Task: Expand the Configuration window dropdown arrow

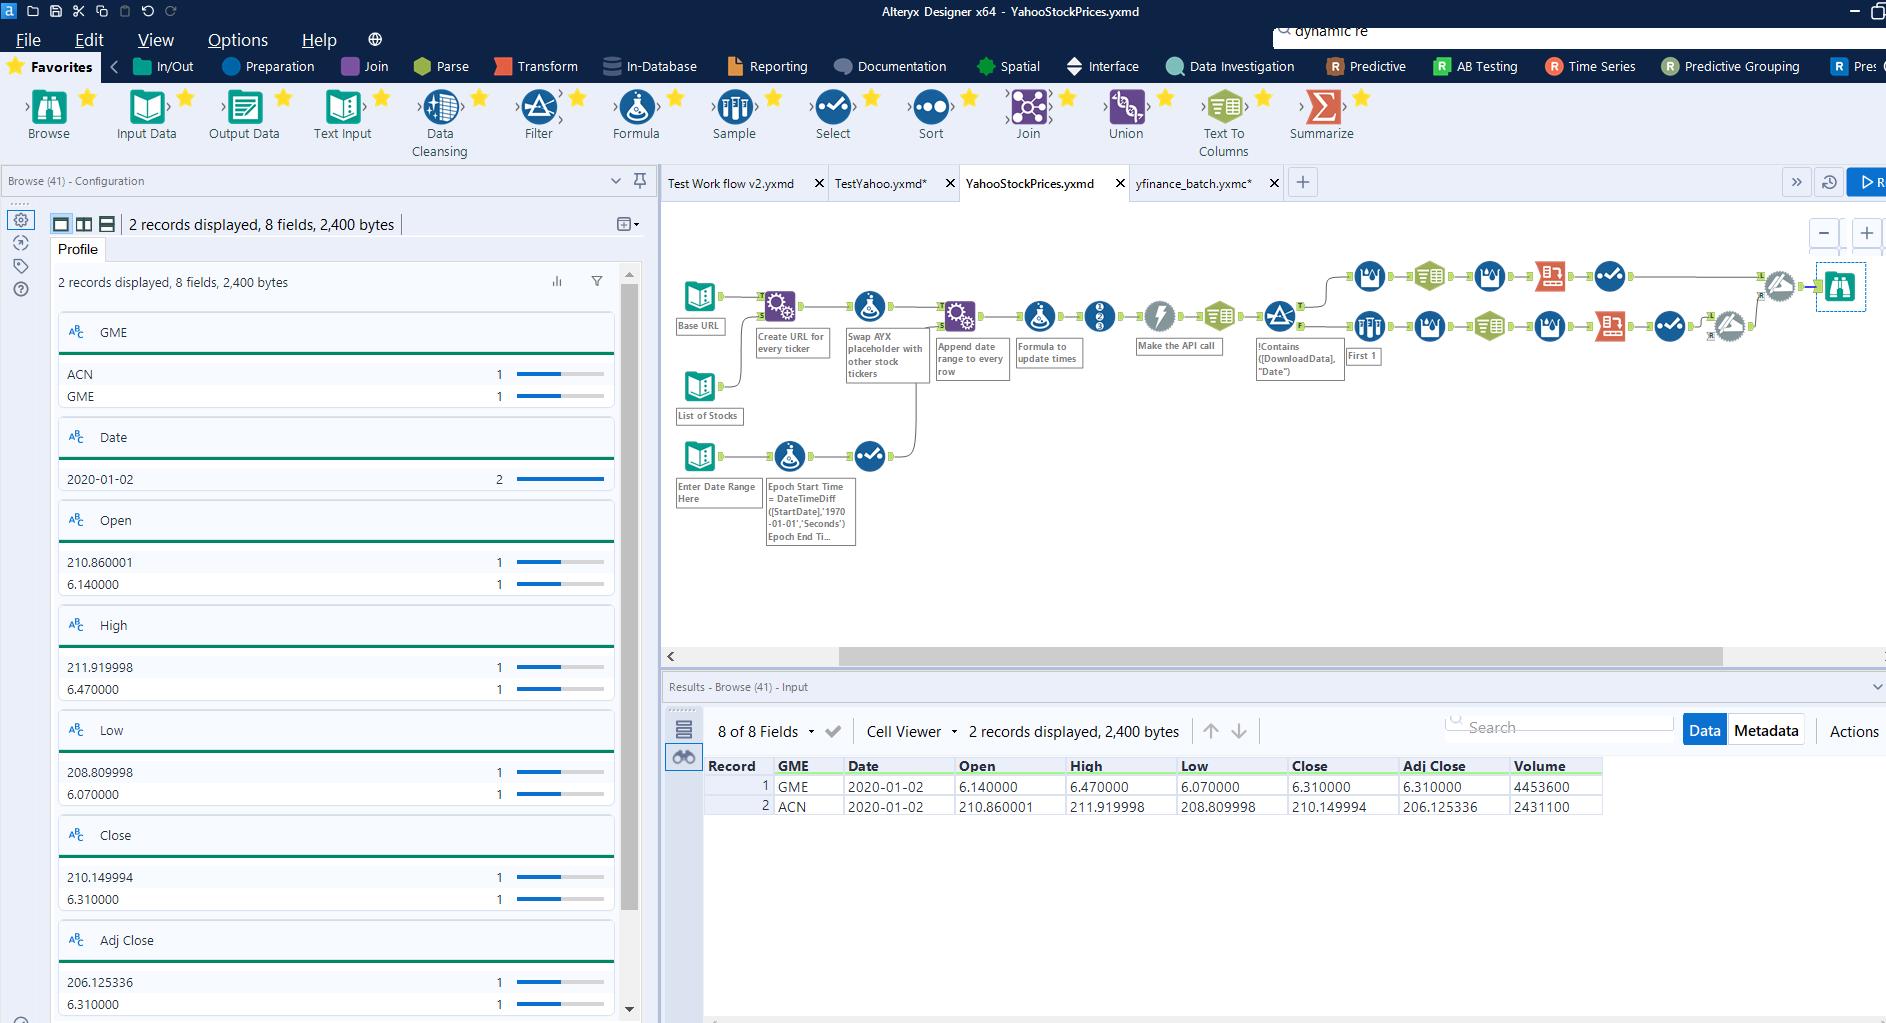Action: (x=616, y=181)
